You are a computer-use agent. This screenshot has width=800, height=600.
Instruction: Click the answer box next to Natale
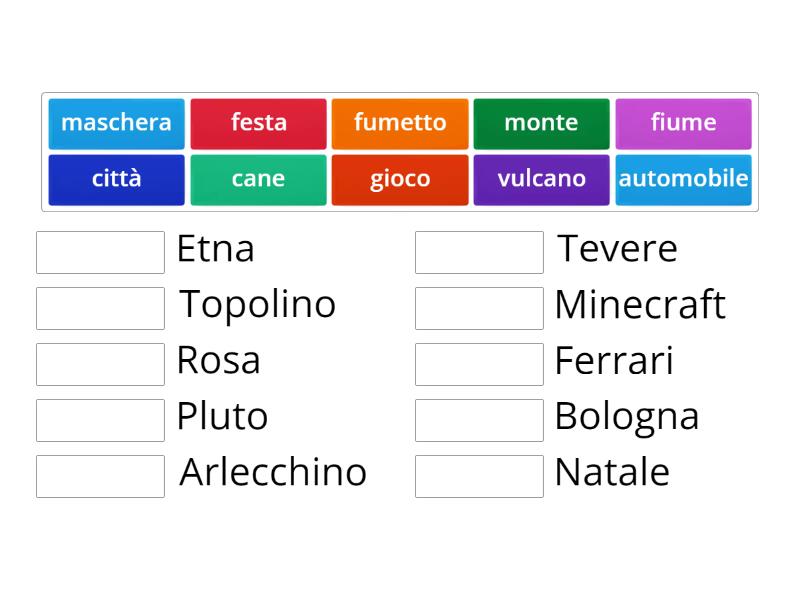(478, 476)
